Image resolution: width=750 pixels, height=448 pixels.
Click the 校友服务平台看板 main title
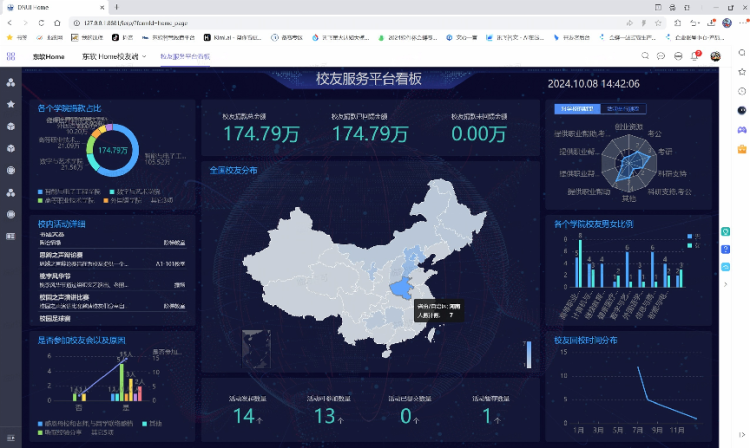tap(368, 79)
